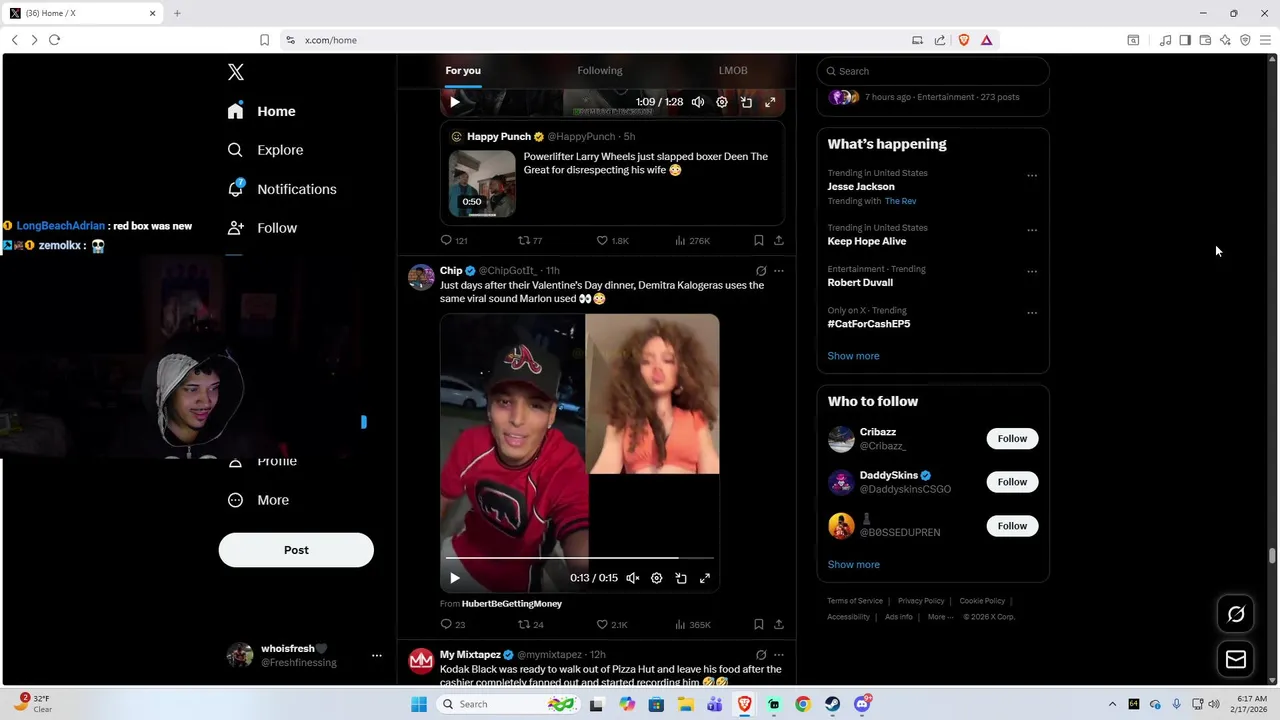
Task: Open options for Keep Hope Alive trend
Action: 1032,230
